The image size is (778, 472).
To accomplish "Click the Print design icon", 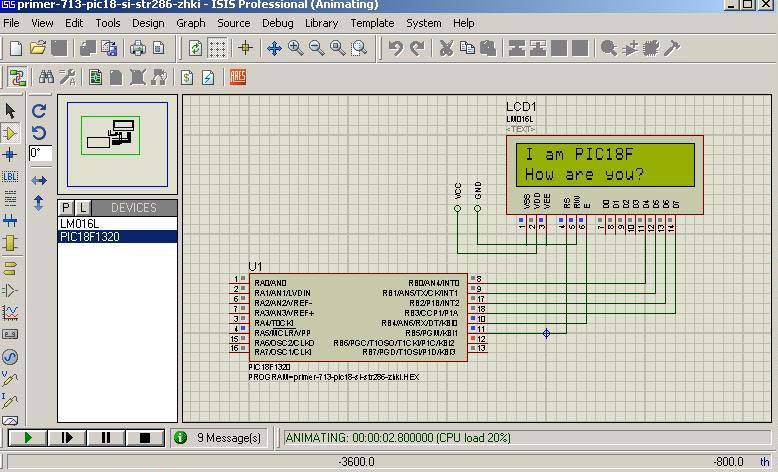I will pos(138,48).
